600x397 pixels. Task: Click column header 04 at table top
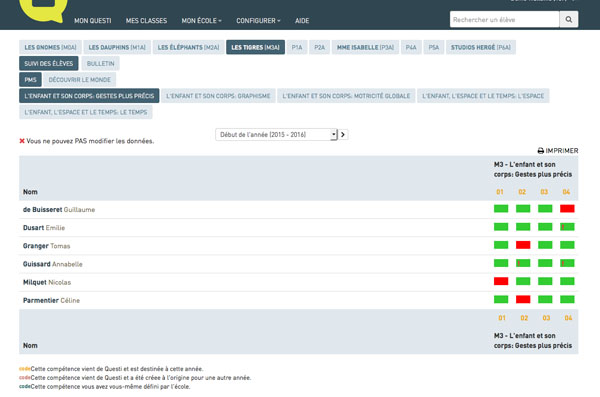pyautogui.click(x=566, y=192)
